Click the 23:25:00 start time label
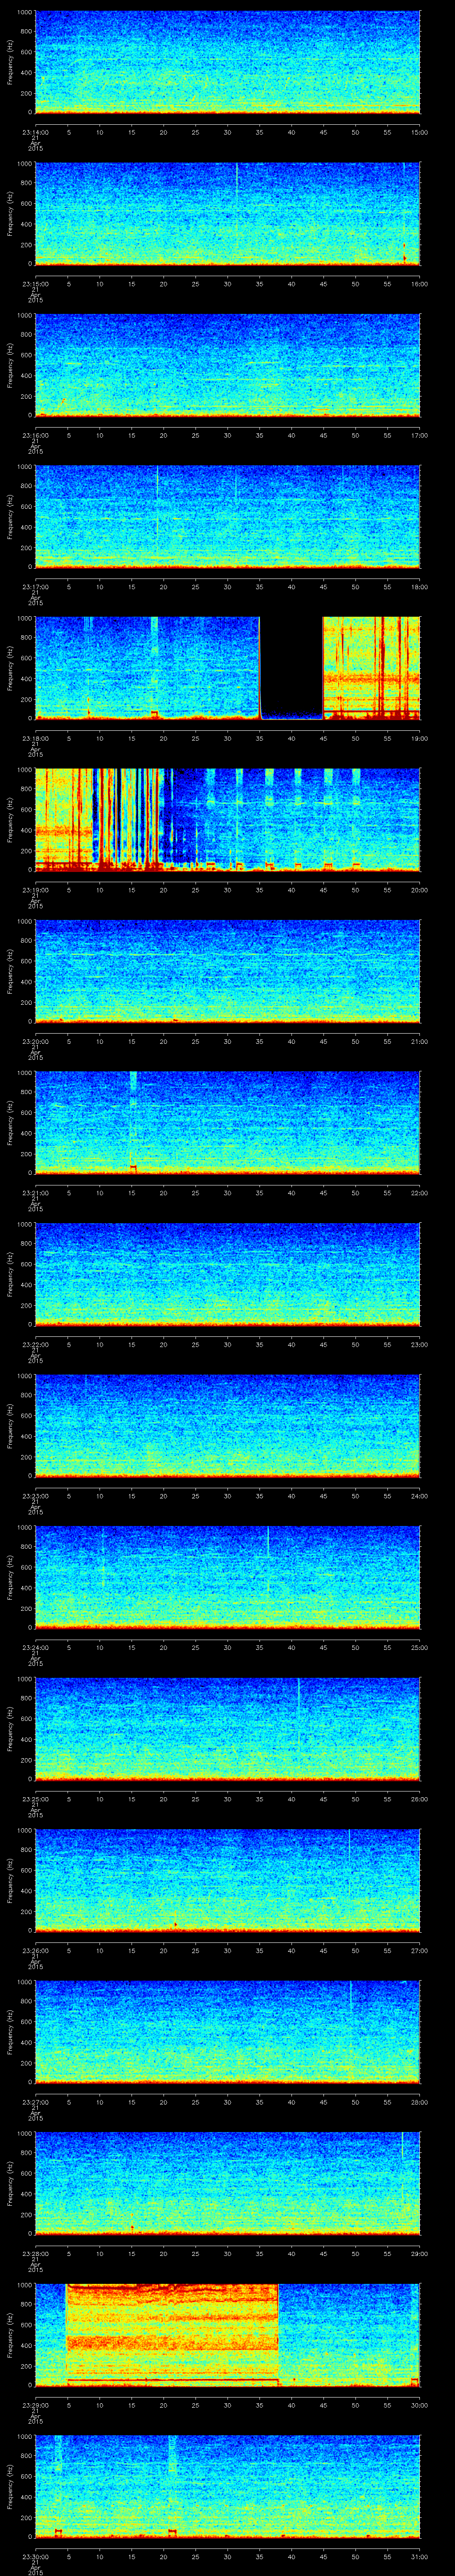Screen dimensions: 455x2576 35,1798
